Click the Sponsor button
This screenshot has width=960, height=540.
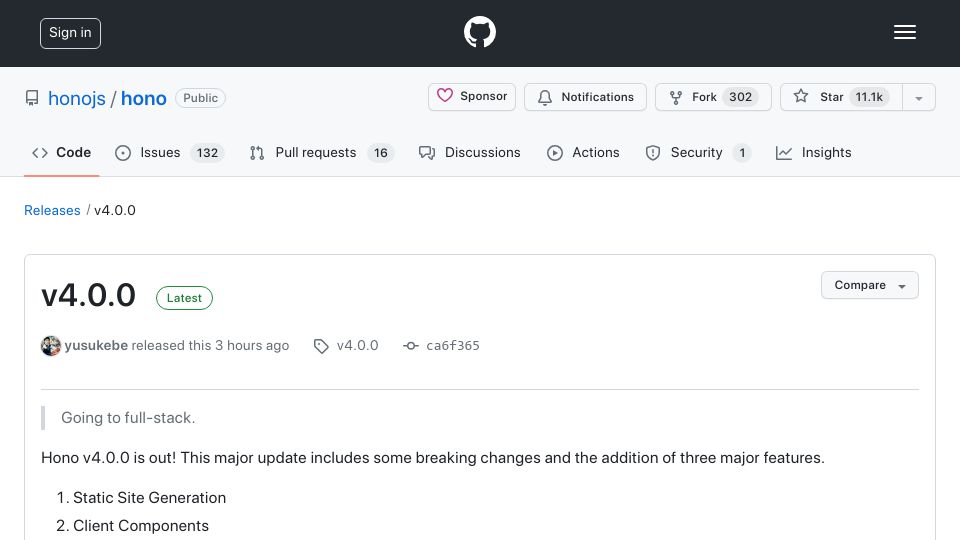(472, 97)
